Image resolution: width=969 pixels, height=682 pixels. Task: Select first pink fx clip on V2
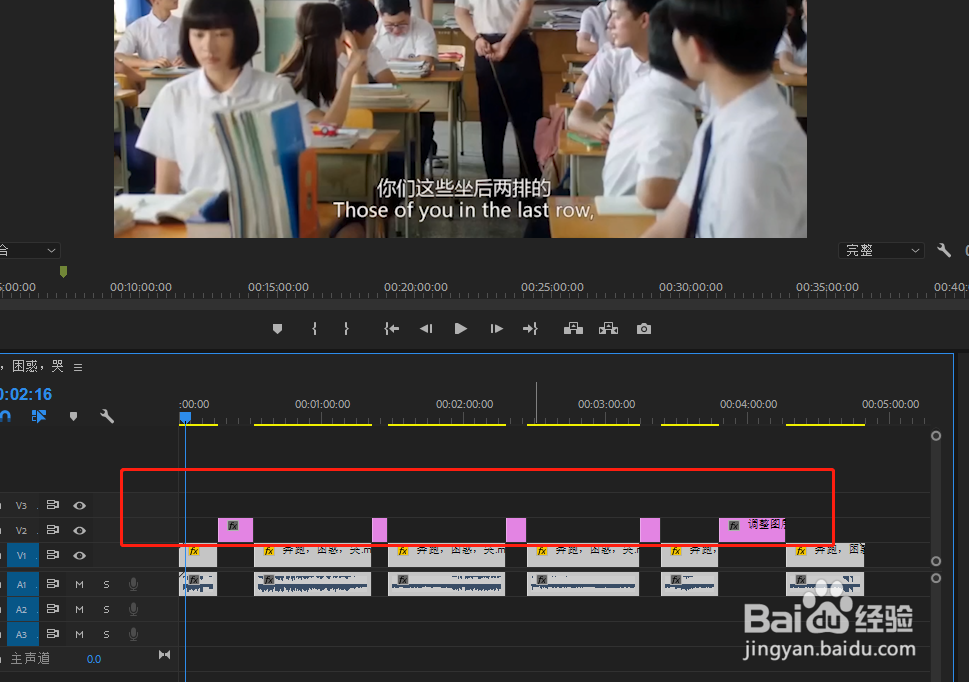235,530
